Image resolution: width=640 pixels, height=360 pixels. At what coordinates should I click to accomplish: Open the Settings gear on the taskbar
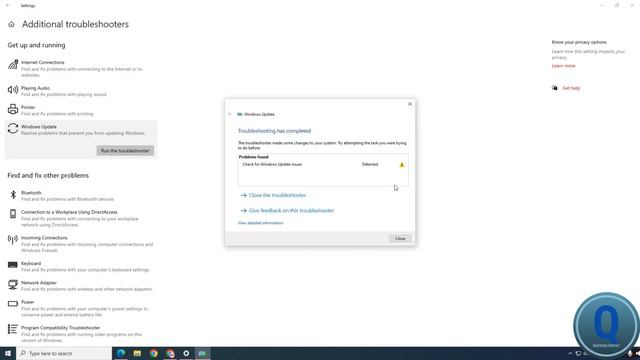[x=186, y=353]
